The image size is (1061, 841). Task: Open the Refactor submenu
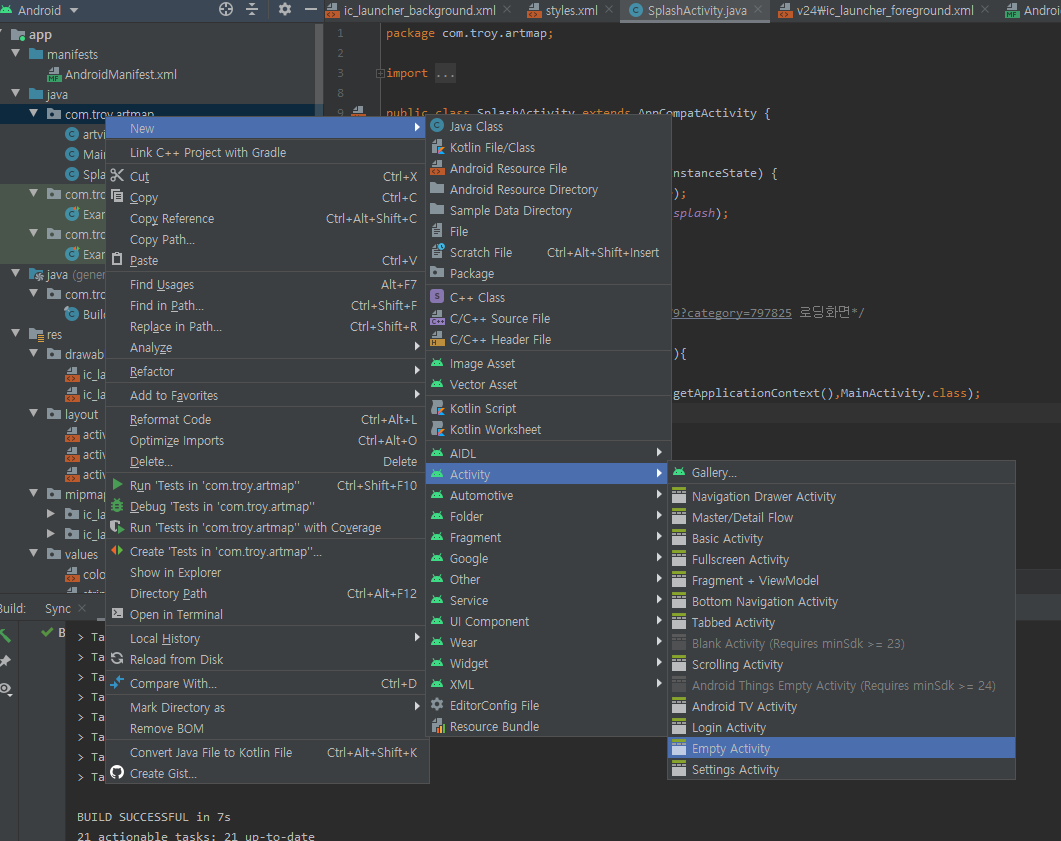[267, 371]
